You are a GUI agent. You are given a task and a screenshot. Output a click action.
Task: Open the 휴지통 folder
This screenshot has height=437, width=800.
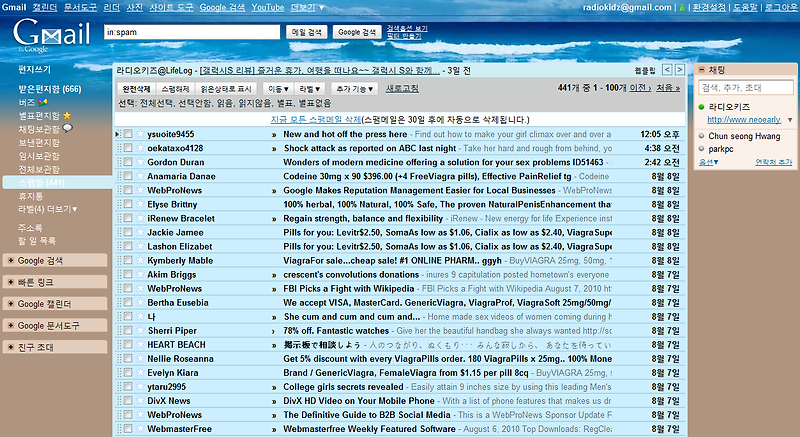(x=31, y=196)
